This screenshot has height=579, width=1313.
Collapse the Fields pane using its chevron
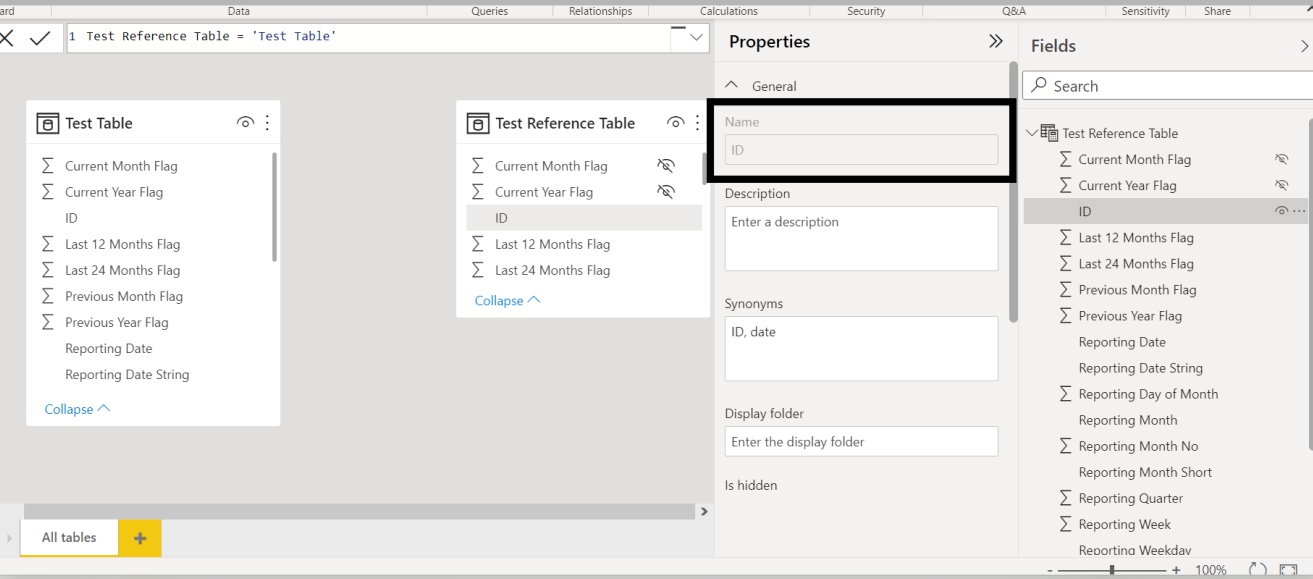[1304, 46]
